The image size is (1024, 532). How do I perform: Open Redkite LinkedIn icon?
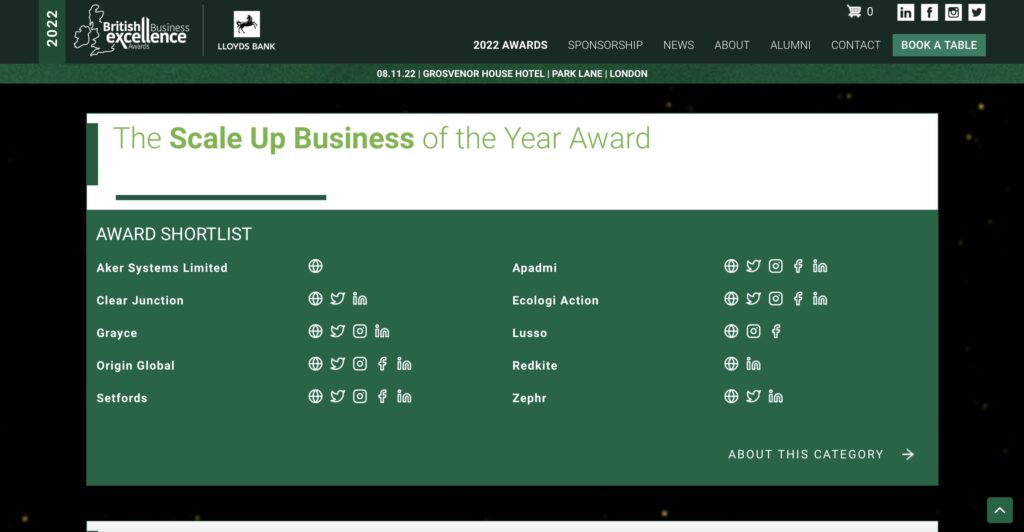(754, 364)
